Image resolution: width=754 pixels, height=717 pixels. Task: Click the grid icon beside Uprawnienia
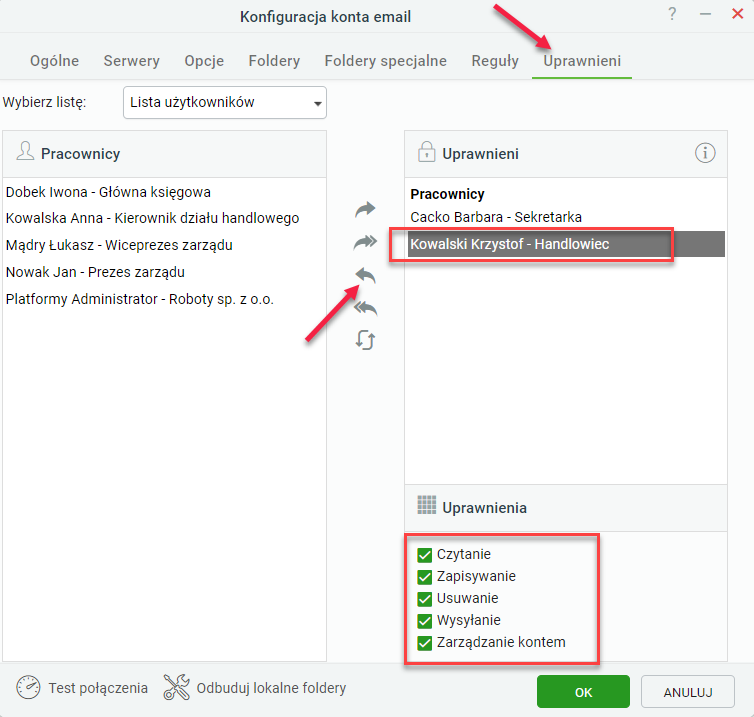coord(427,505)
